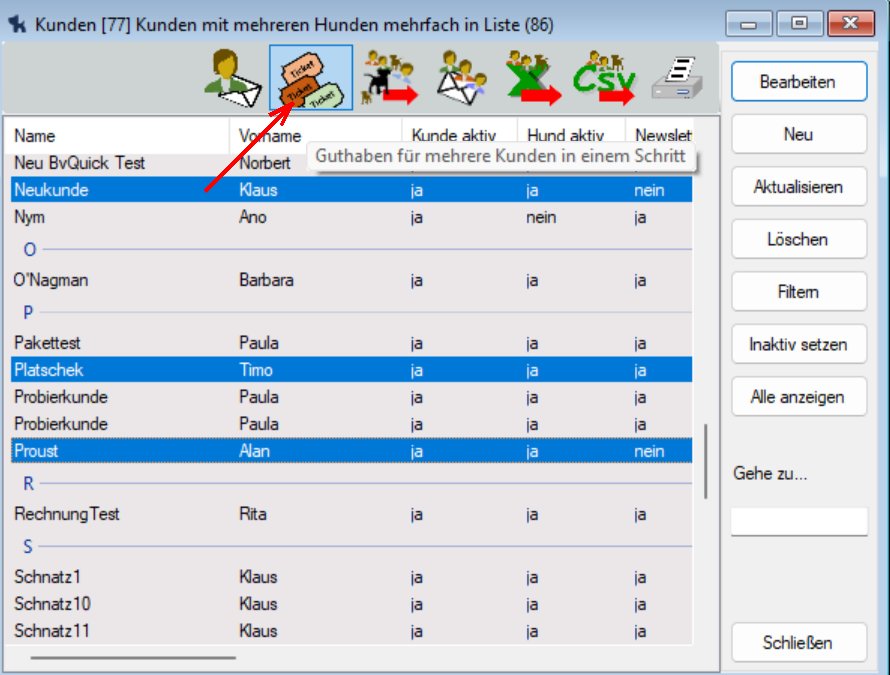The image size is (890, 675).
Task: Show all customers with Alle anzeigen
Action: tap(798, 397)
